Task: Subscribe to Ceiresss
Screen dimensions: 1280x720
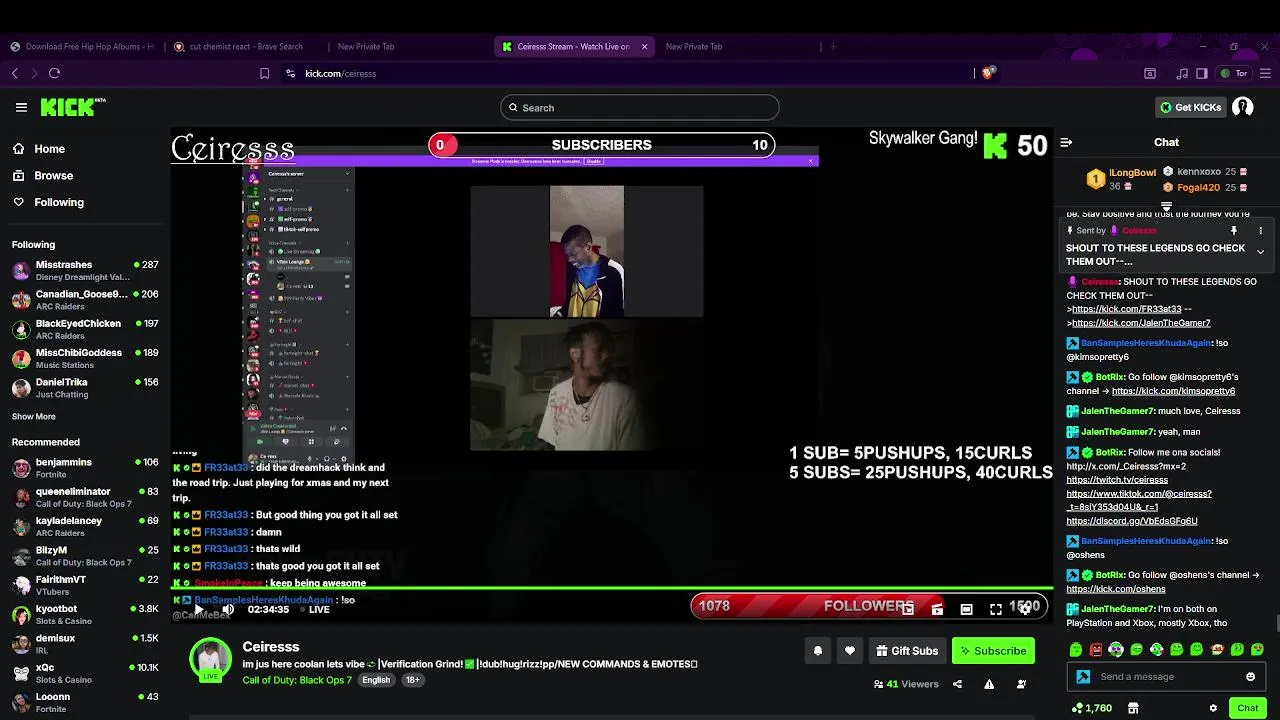Action: tap(993, 651)
